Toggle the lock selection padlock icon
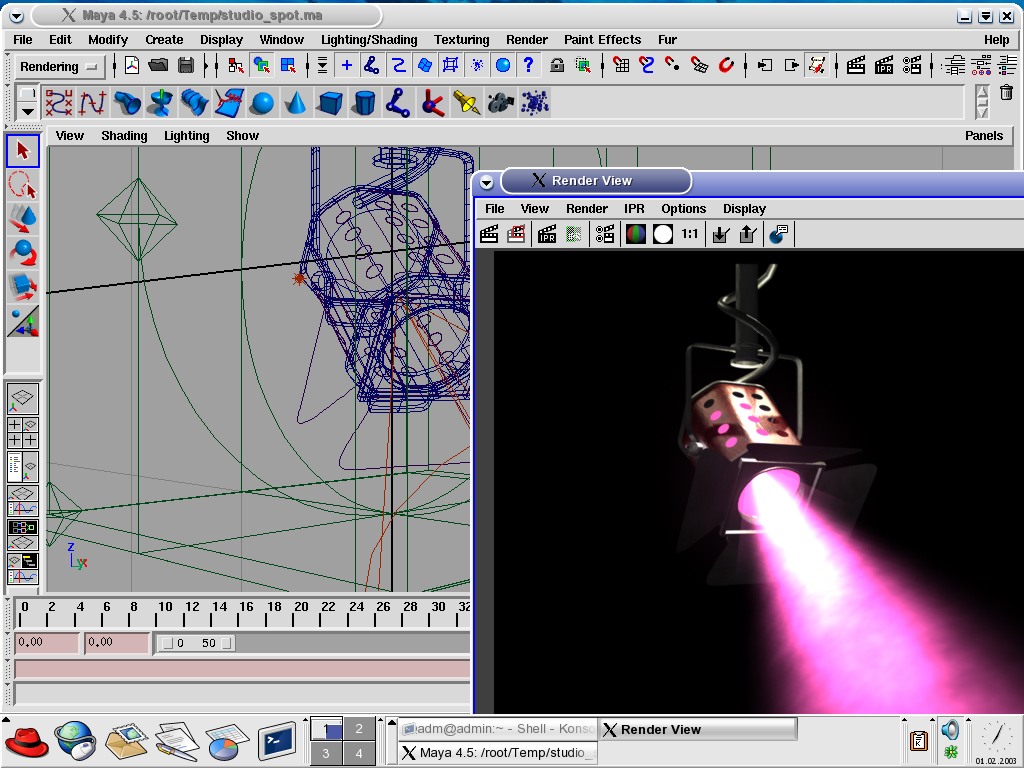This screenshot has width=1024, height=768. (557, 65)
